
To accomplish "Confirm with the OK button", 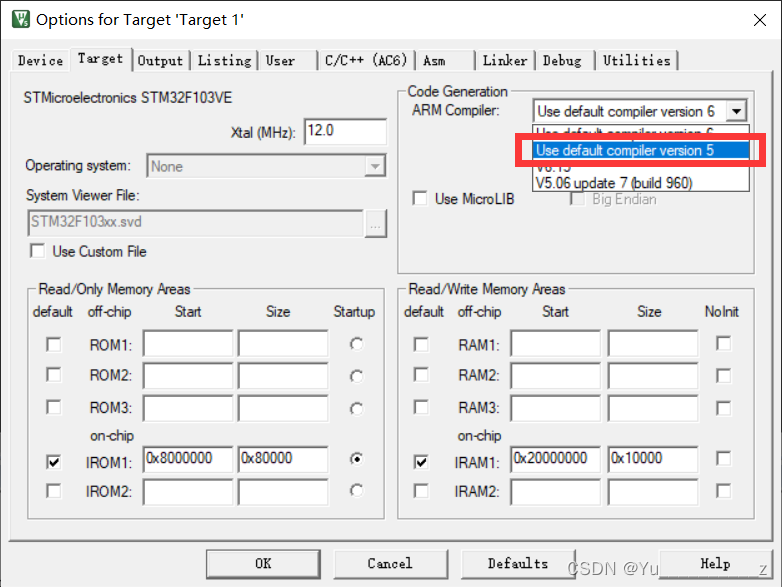I will [263, 564].
